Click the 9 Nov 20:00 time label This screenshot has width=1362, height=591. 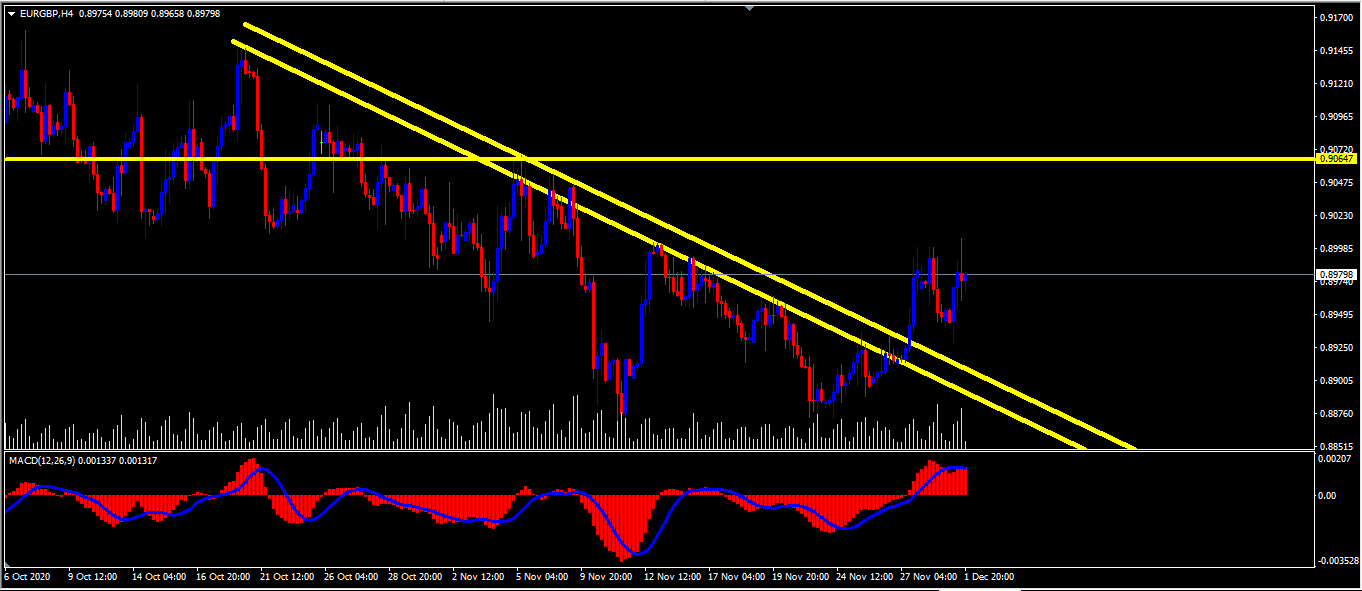pyautogui.click(x=606, y=577)
